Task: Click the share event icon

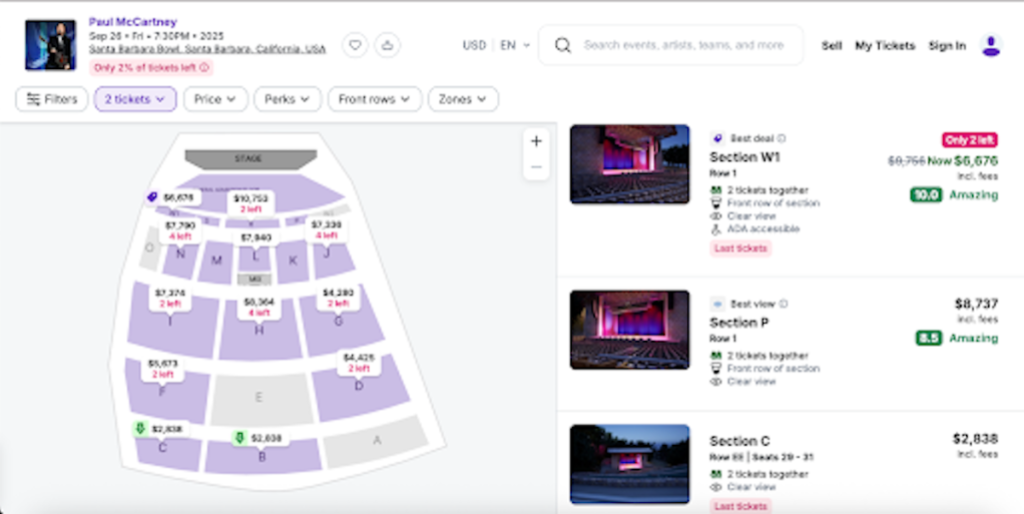Action: tap(387, 45)
